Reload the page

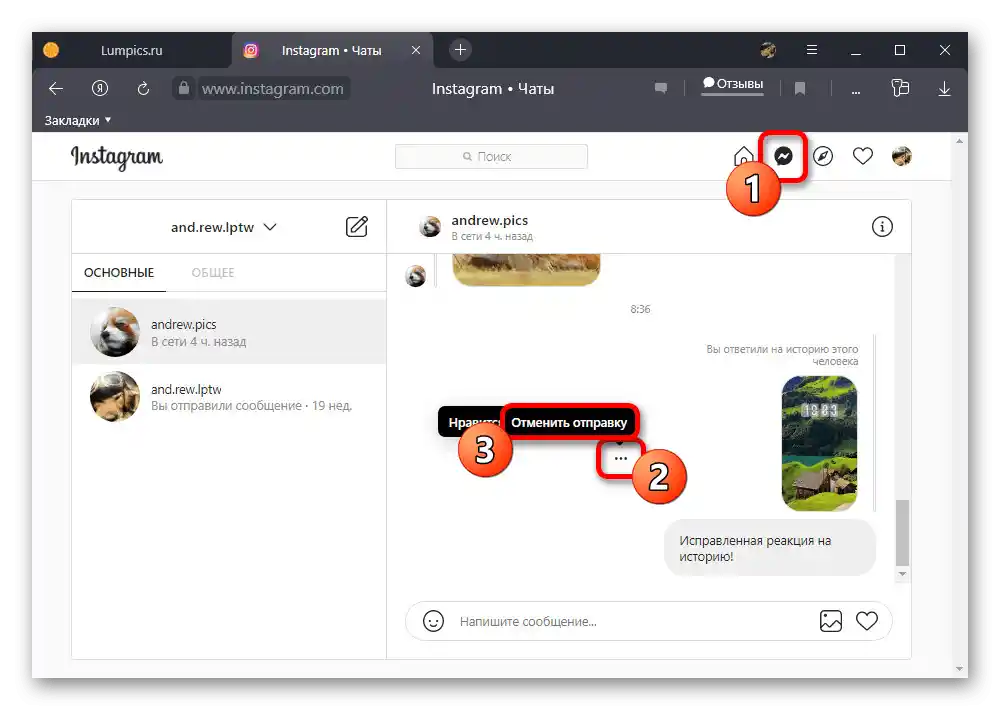pyautogui.click(x=143, y=89)
